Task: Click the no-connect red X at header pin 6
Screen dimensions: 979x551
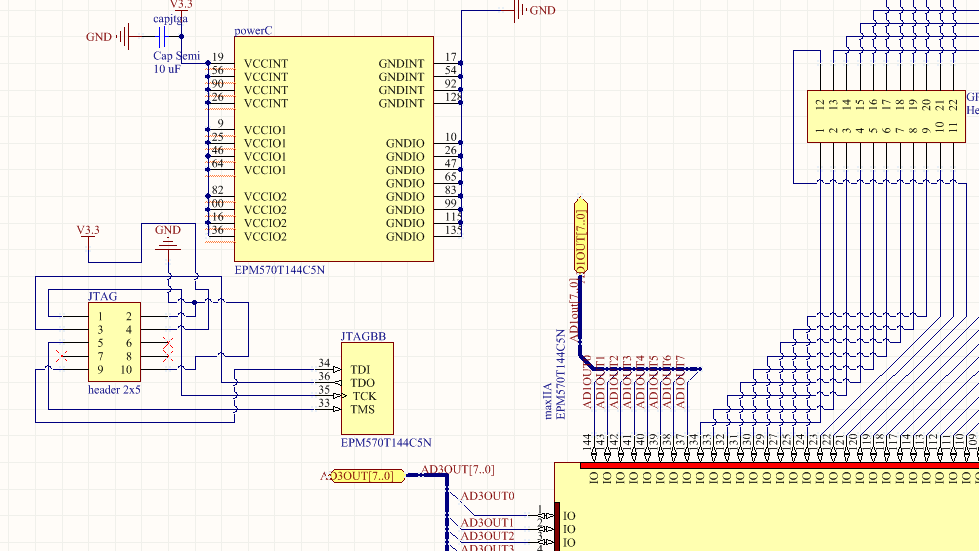Action: click(x=167, y=343)
